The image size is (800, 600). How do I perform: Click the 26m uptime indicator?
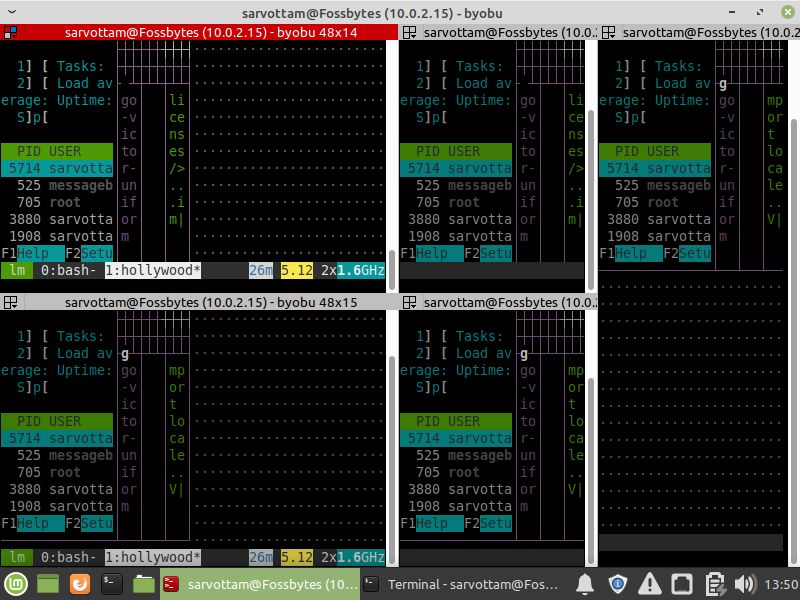coord(260,270)
